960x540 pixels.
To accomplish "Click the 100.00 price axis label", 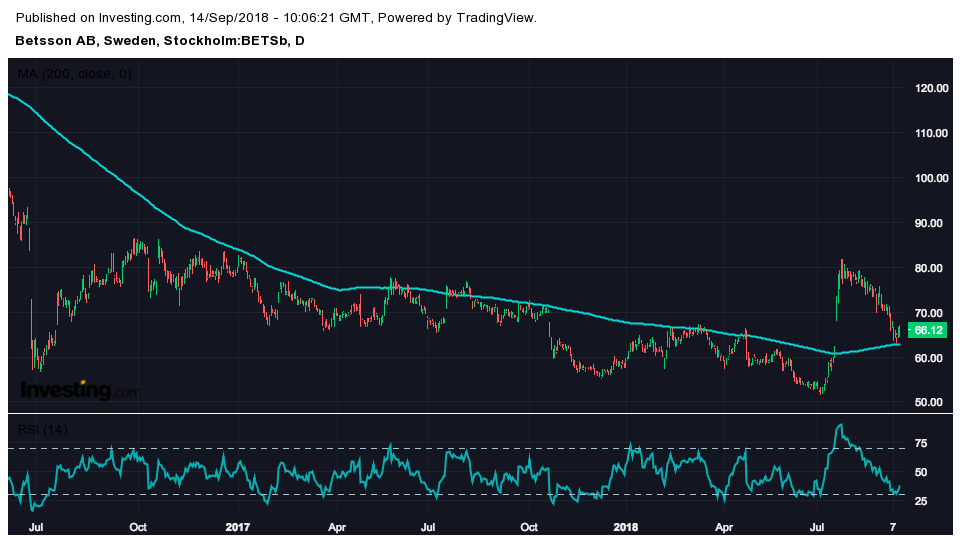I will pos(931,178).
